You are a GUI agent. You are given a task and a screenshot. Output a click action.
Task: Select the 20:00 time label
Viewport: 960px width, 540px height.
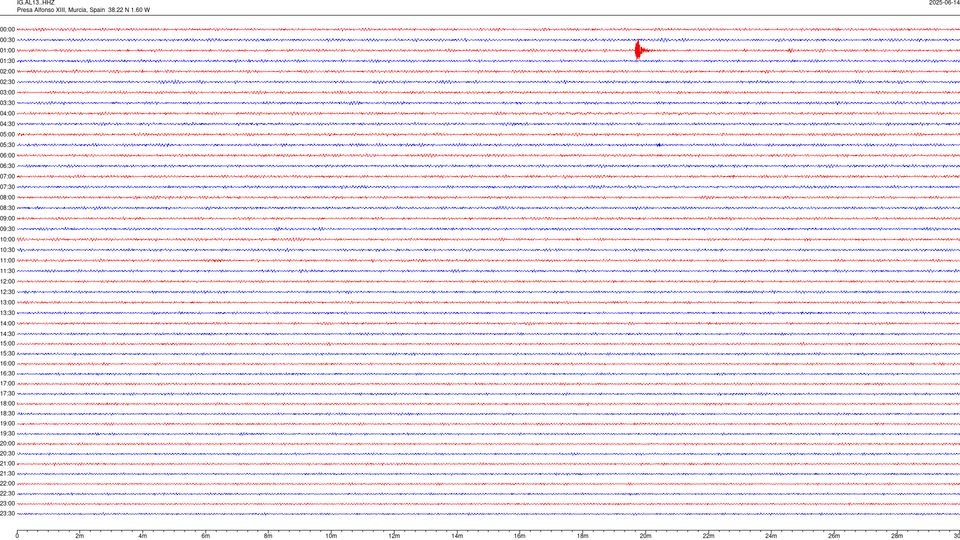click(7, 444)
